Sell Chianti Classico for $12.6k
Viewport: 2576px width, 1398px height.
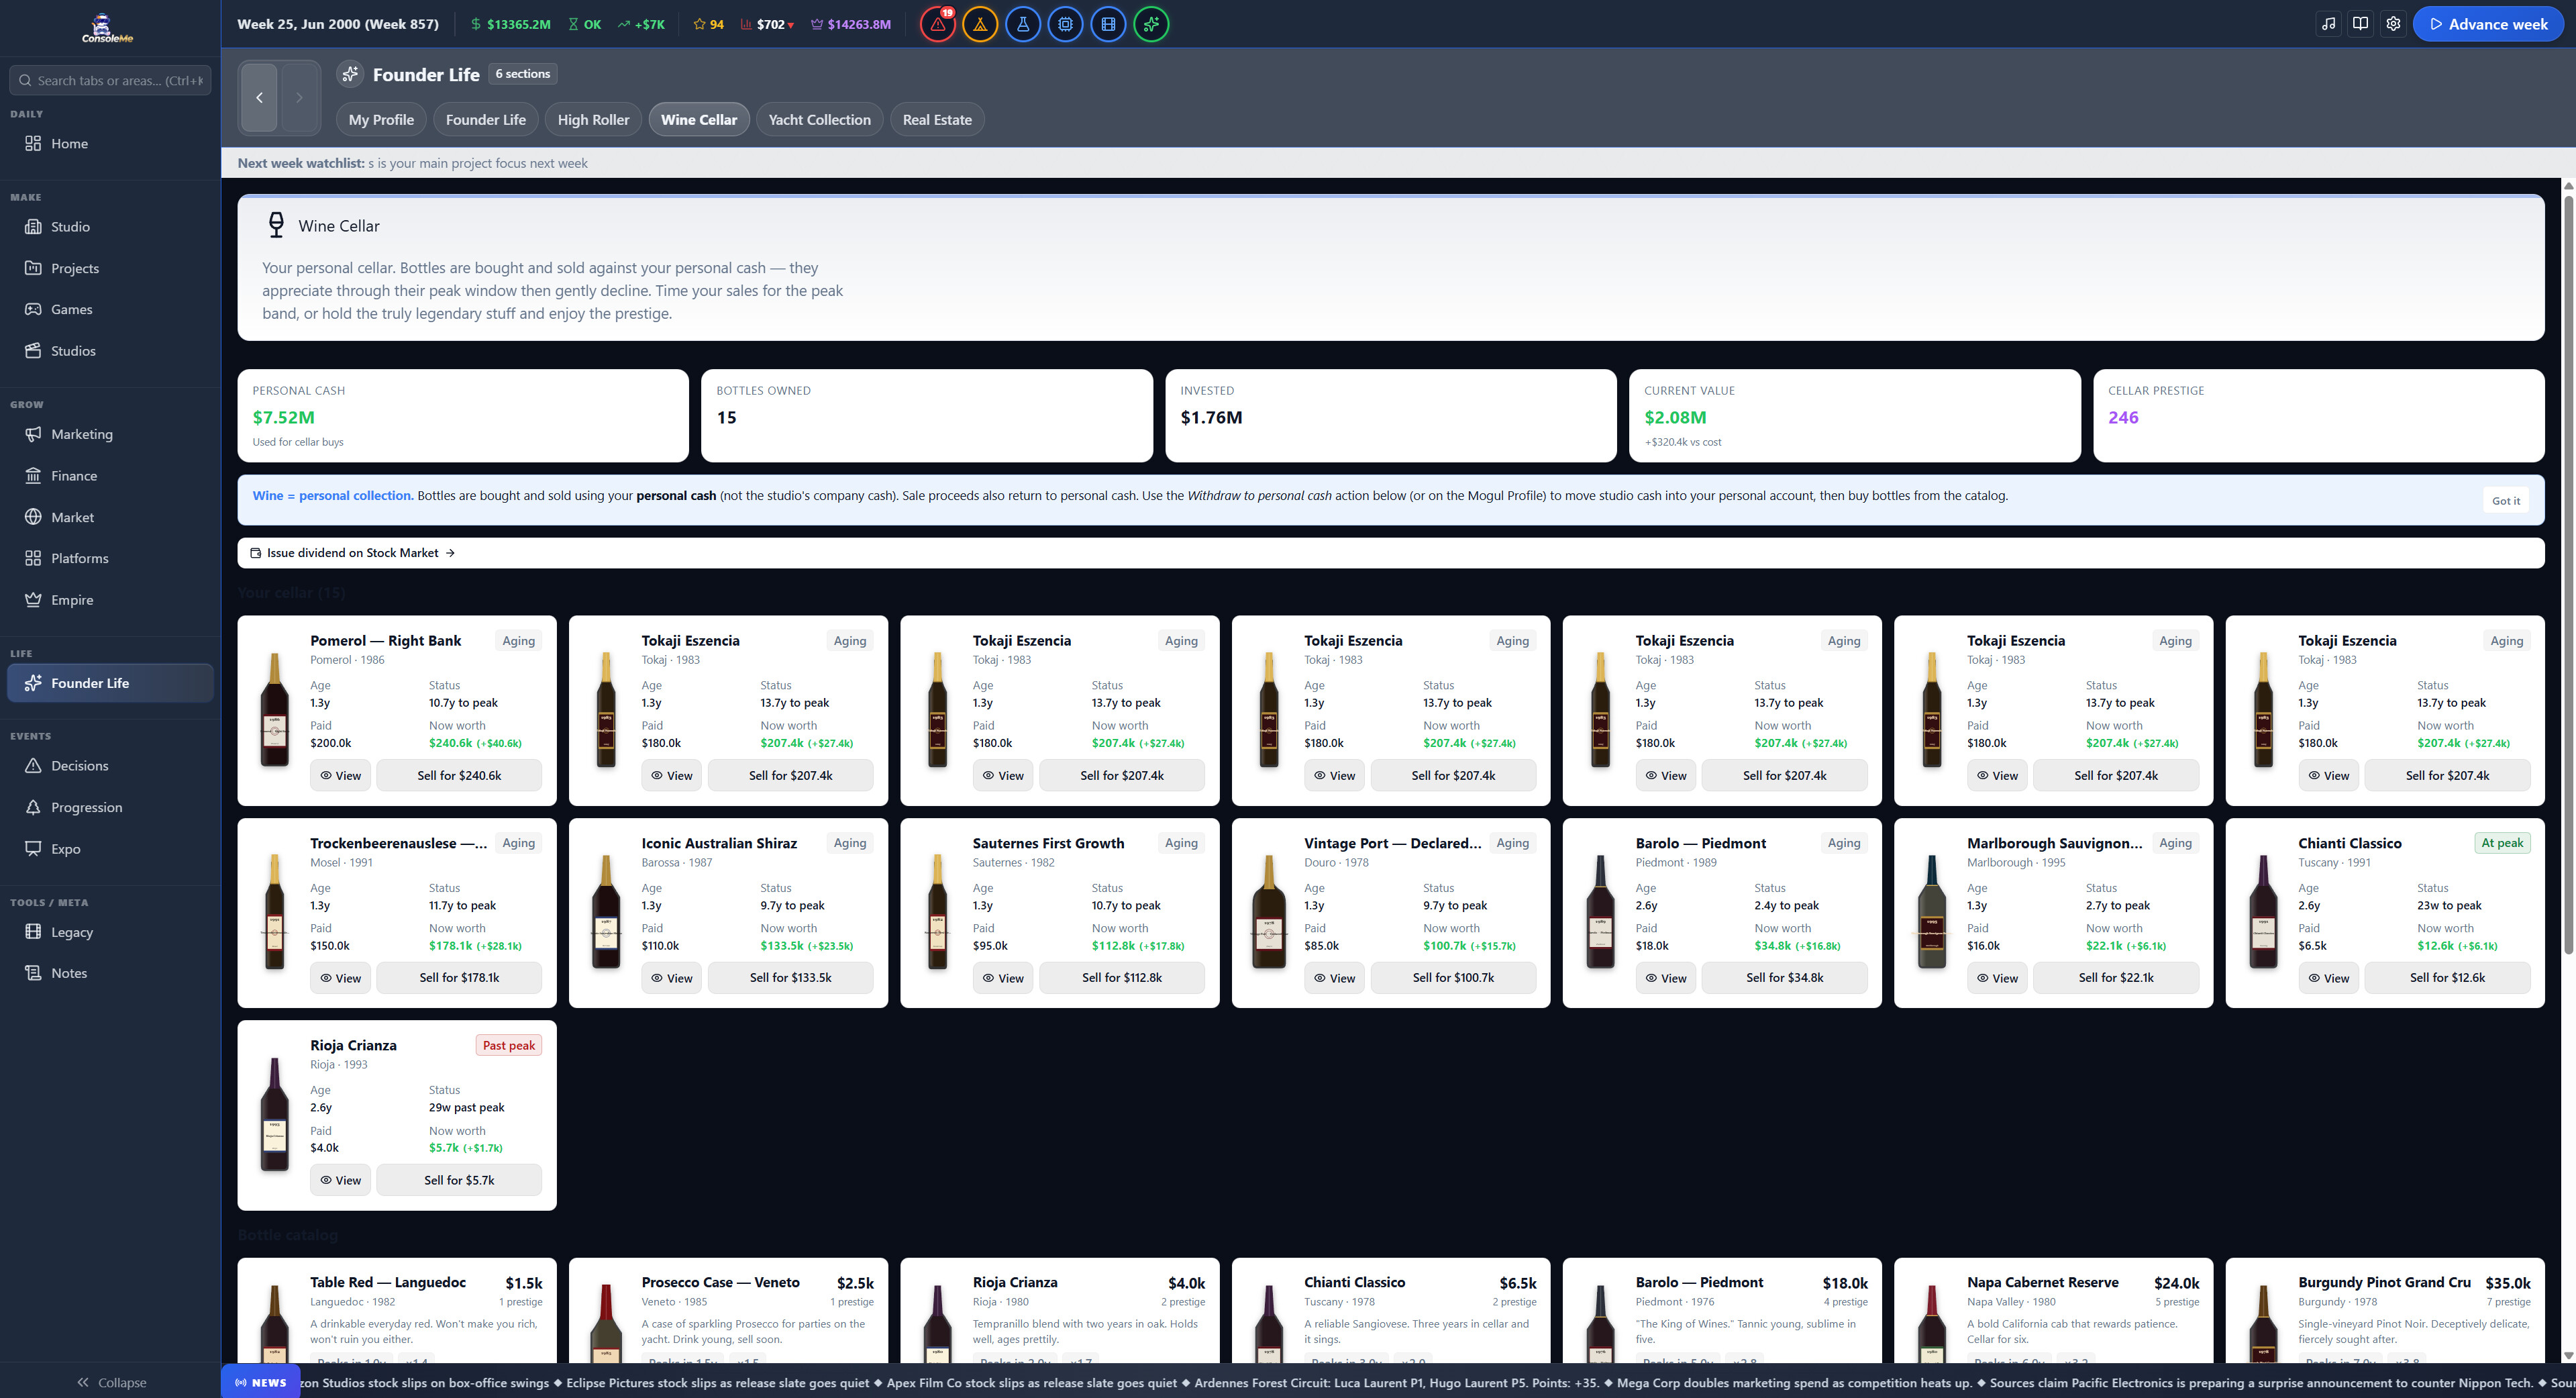click(2447, 978)
